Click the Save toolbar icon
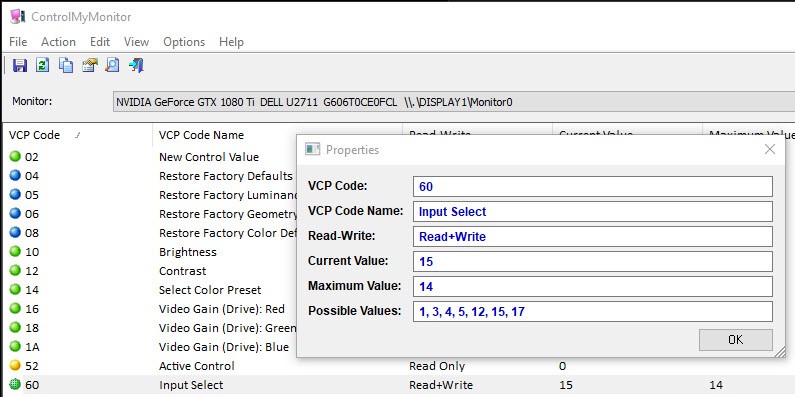 coord(20,65)
